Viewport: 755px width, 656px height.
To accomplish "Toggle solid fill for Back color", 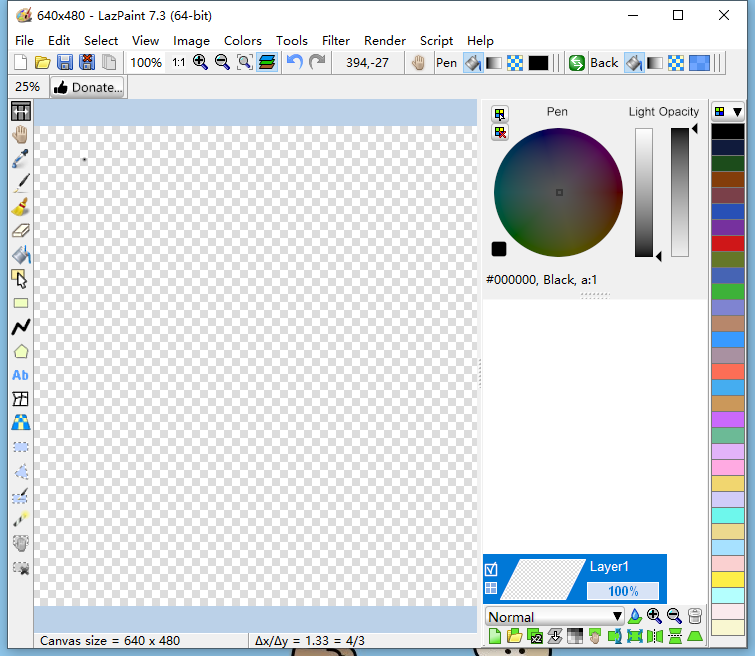I will 634,63.
